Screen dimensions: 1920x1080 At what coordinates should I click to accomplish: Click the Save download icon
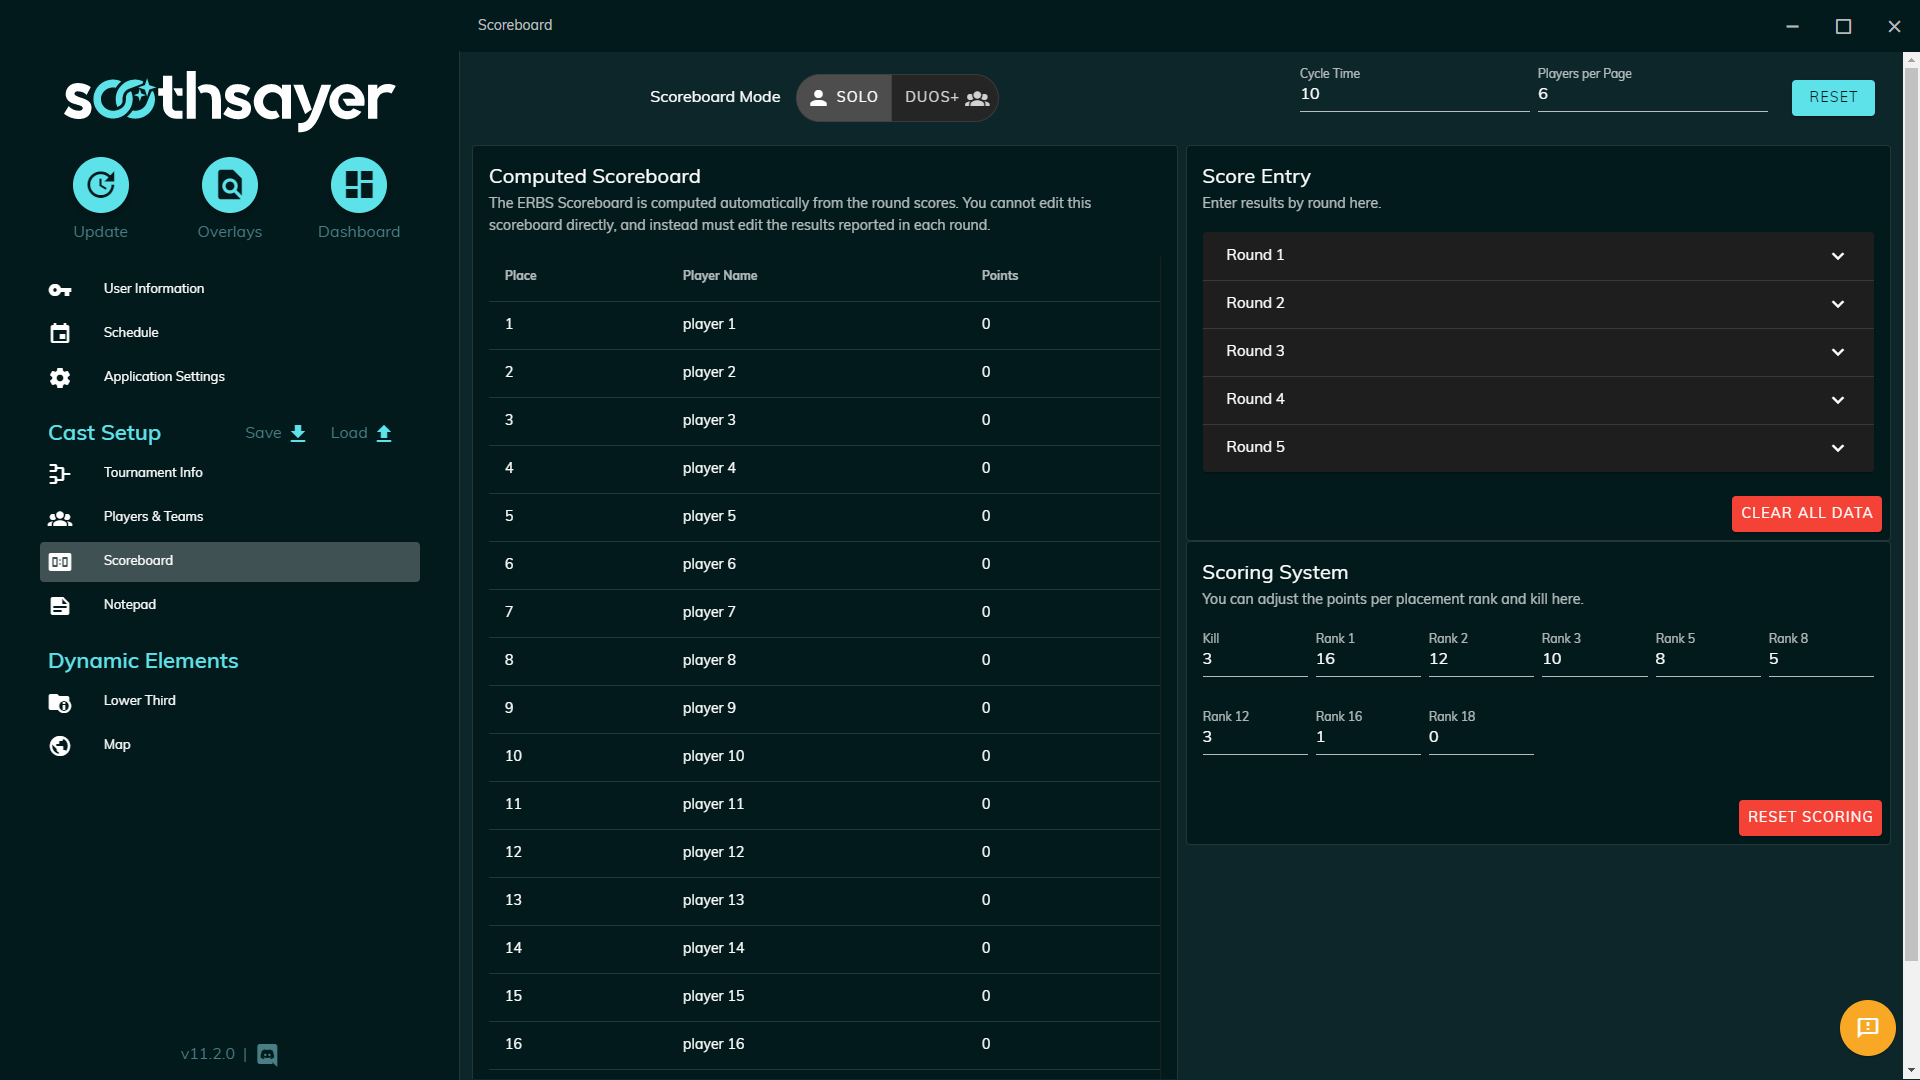pos(298,433)
